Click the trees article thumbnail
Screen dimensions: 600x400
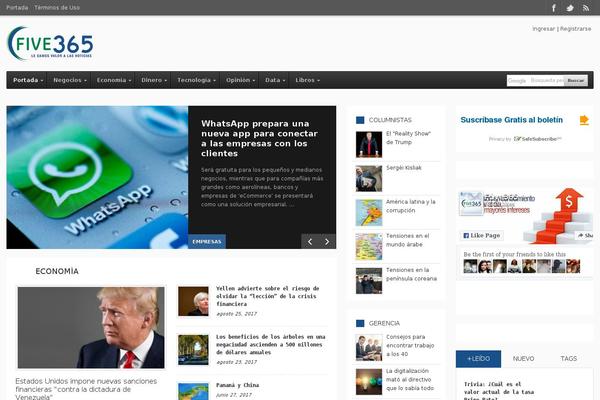[193, 349]
